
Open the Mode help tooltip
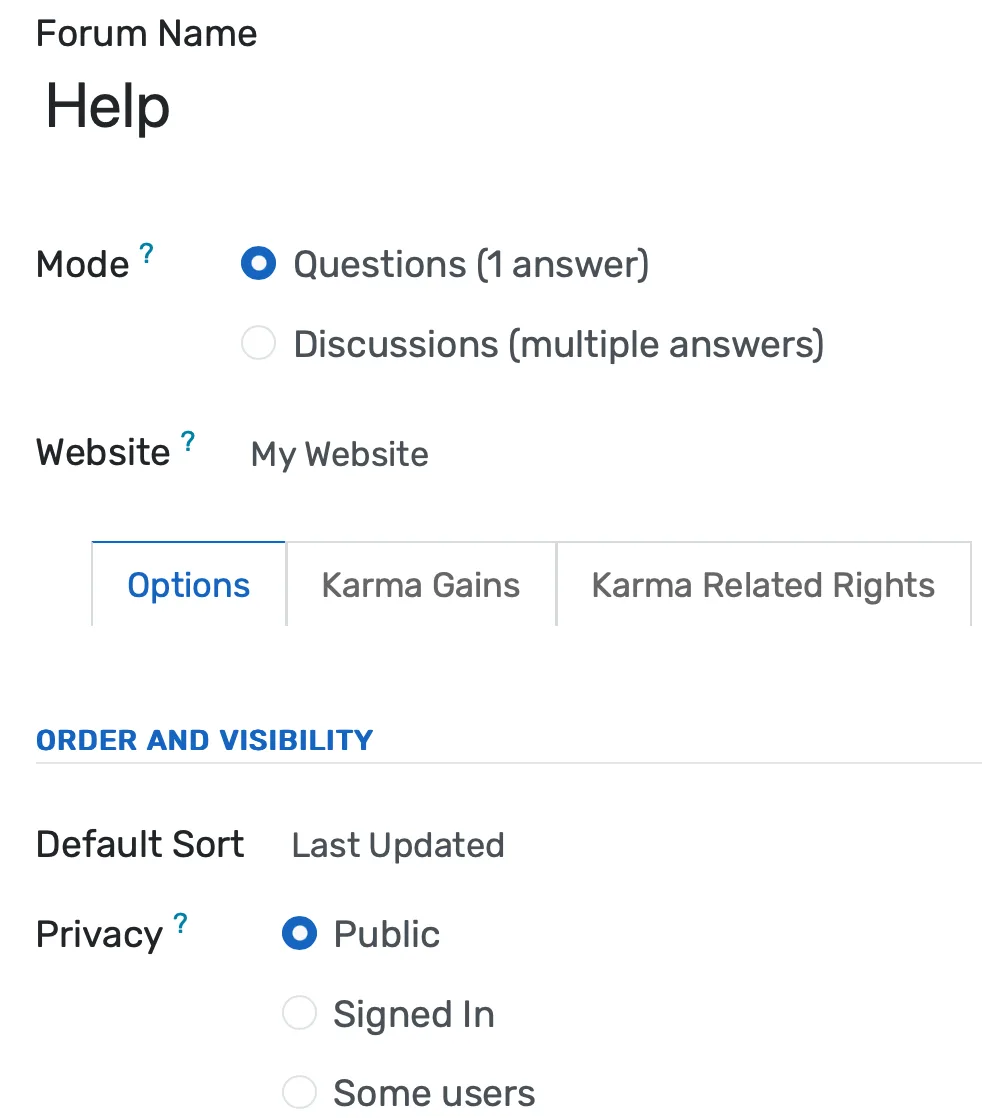tap(146, 253)
